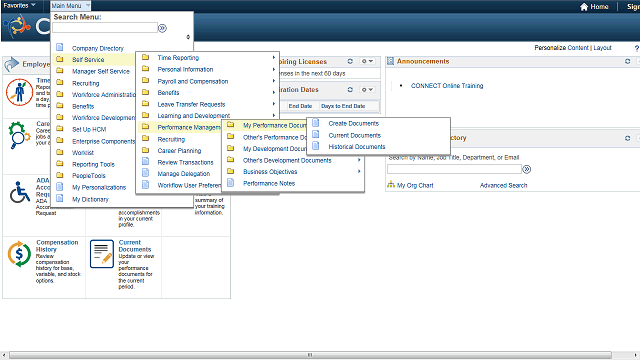Click the Search Menu go arrow icon
This screenshot has height=360, width=640.
[162, 28]
